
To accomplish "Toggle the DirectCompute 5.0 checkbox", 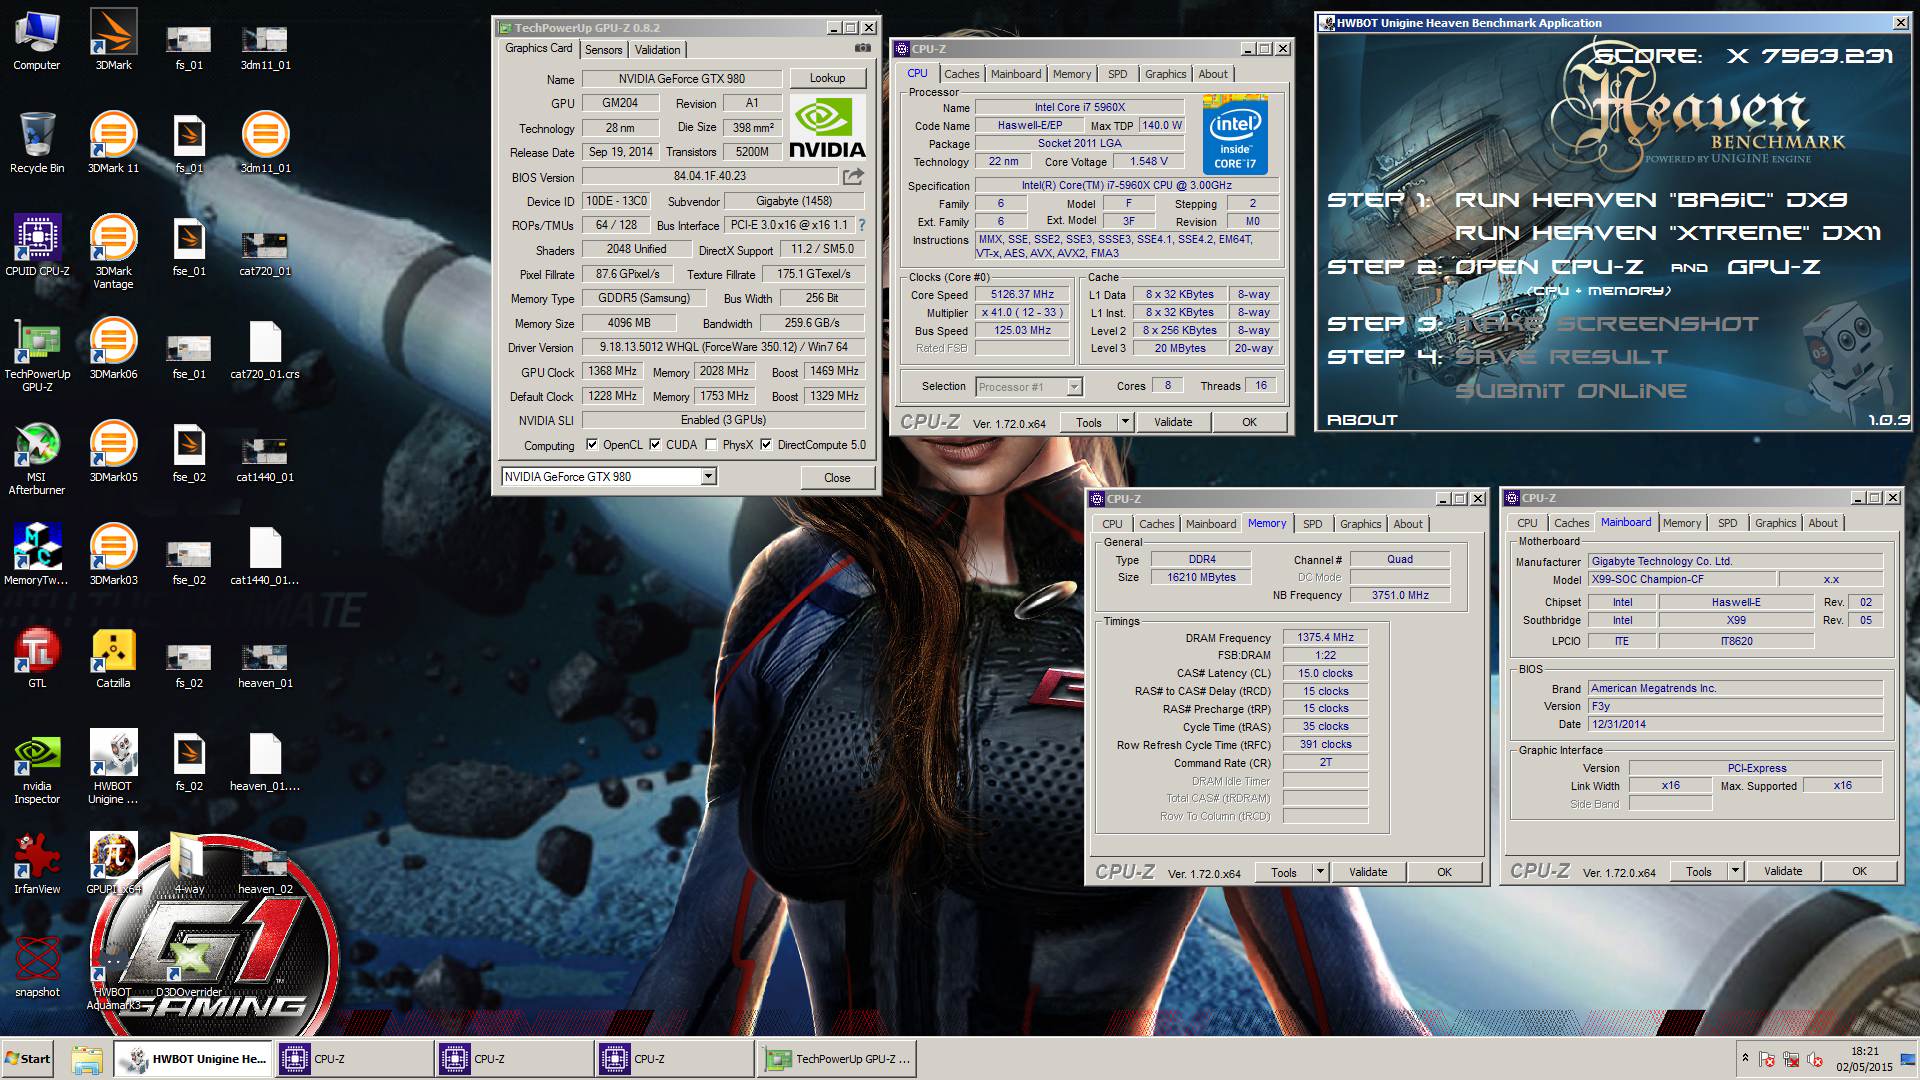I will (766, 445).
